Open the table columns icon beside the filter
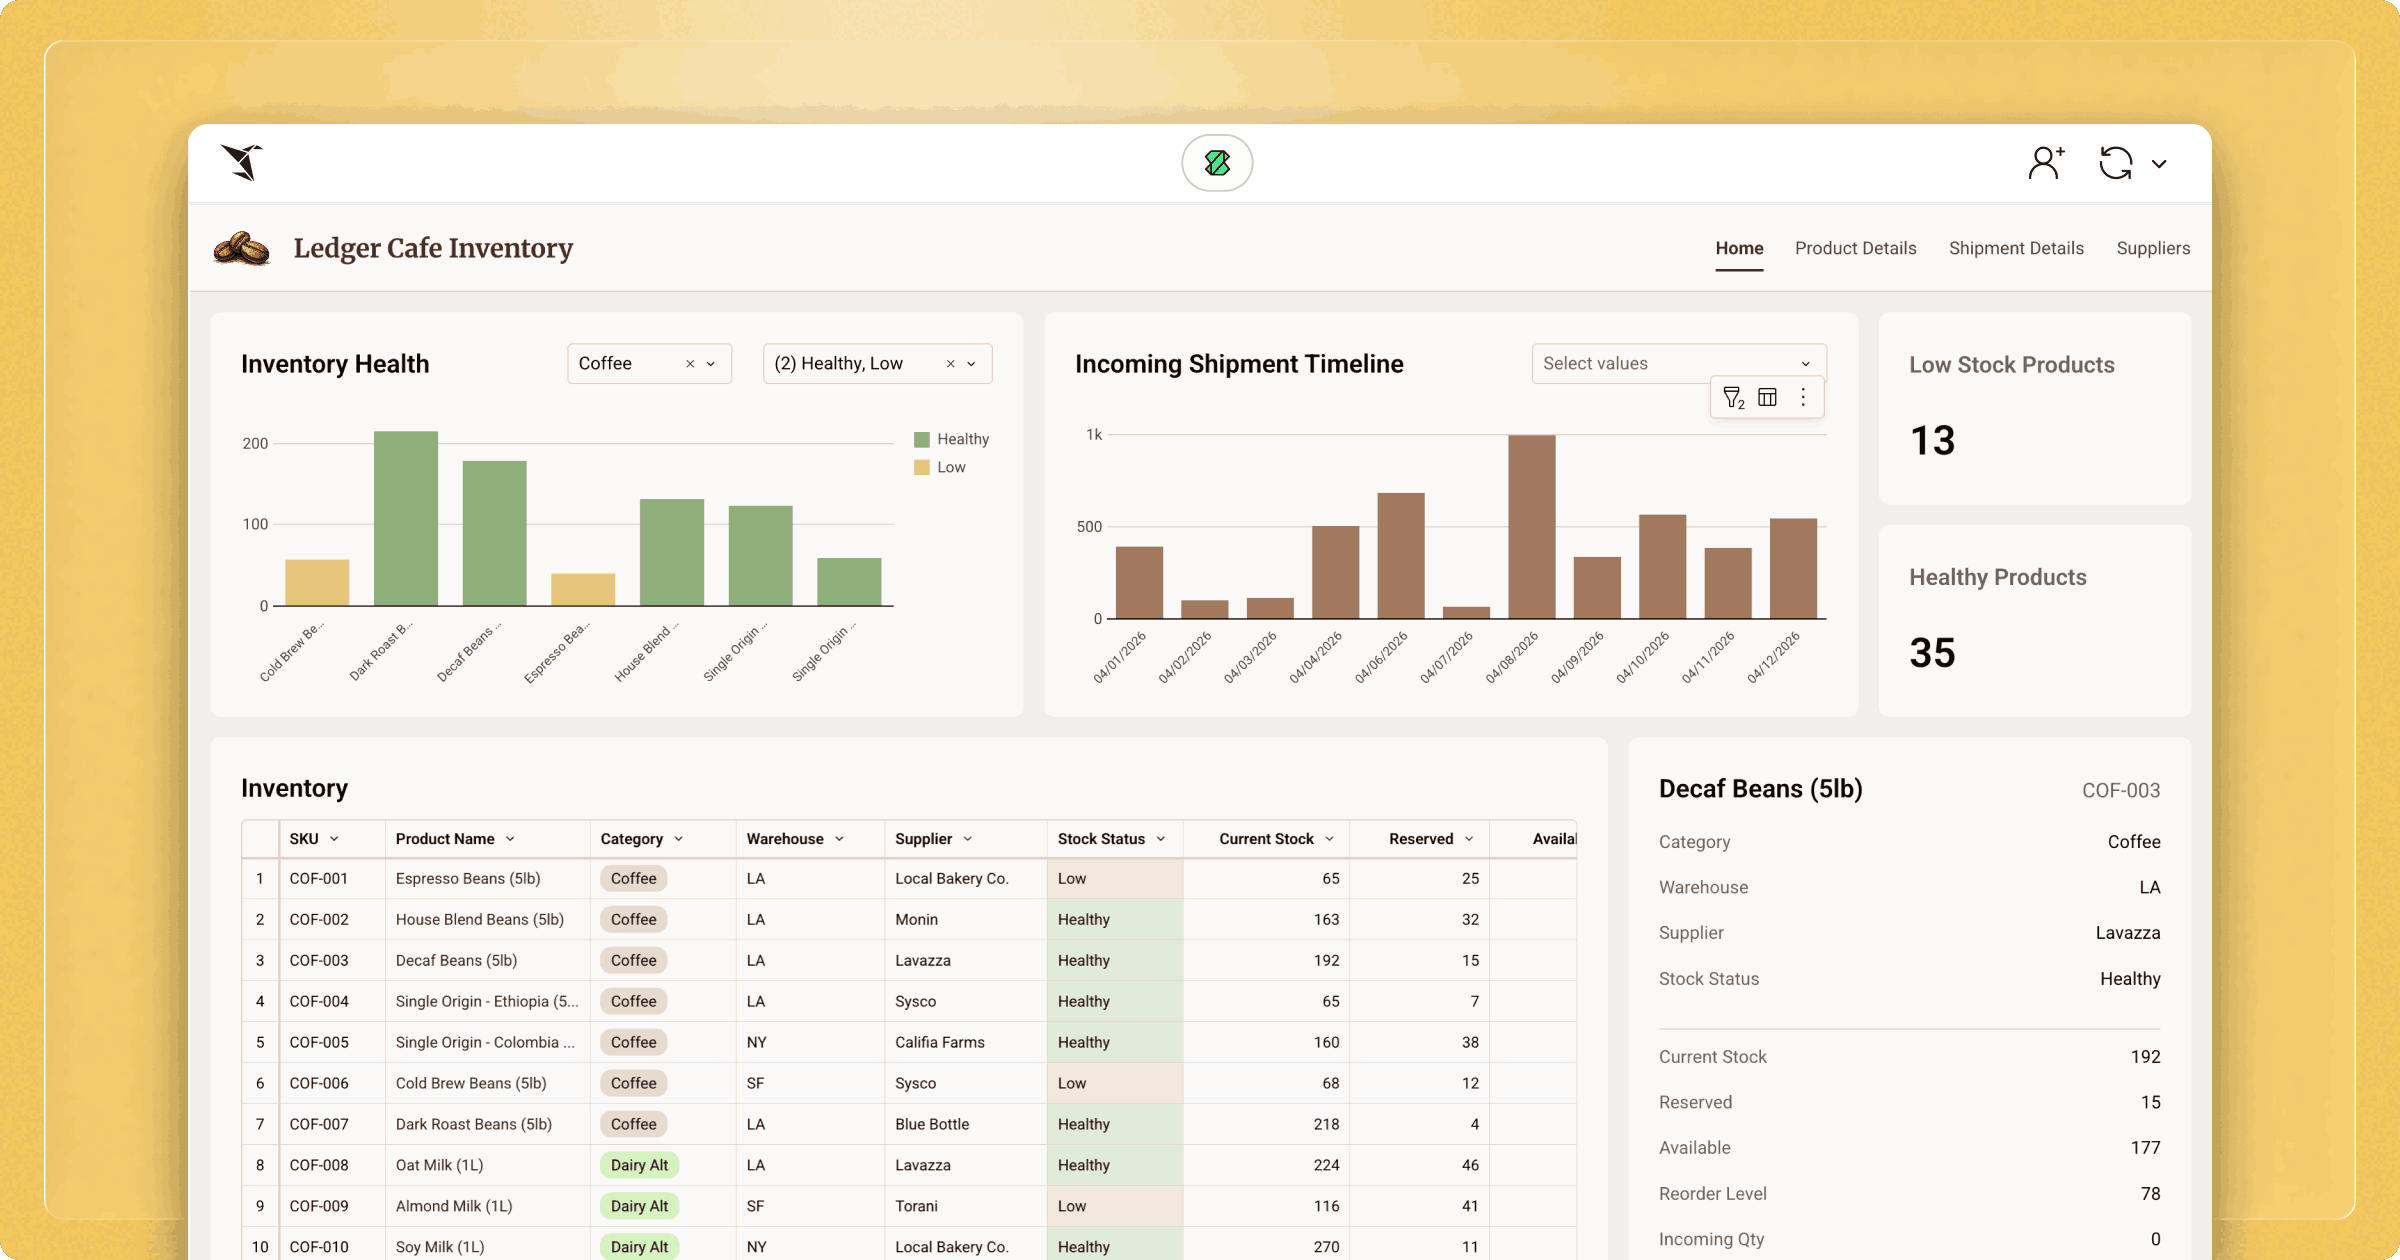 1767,397
